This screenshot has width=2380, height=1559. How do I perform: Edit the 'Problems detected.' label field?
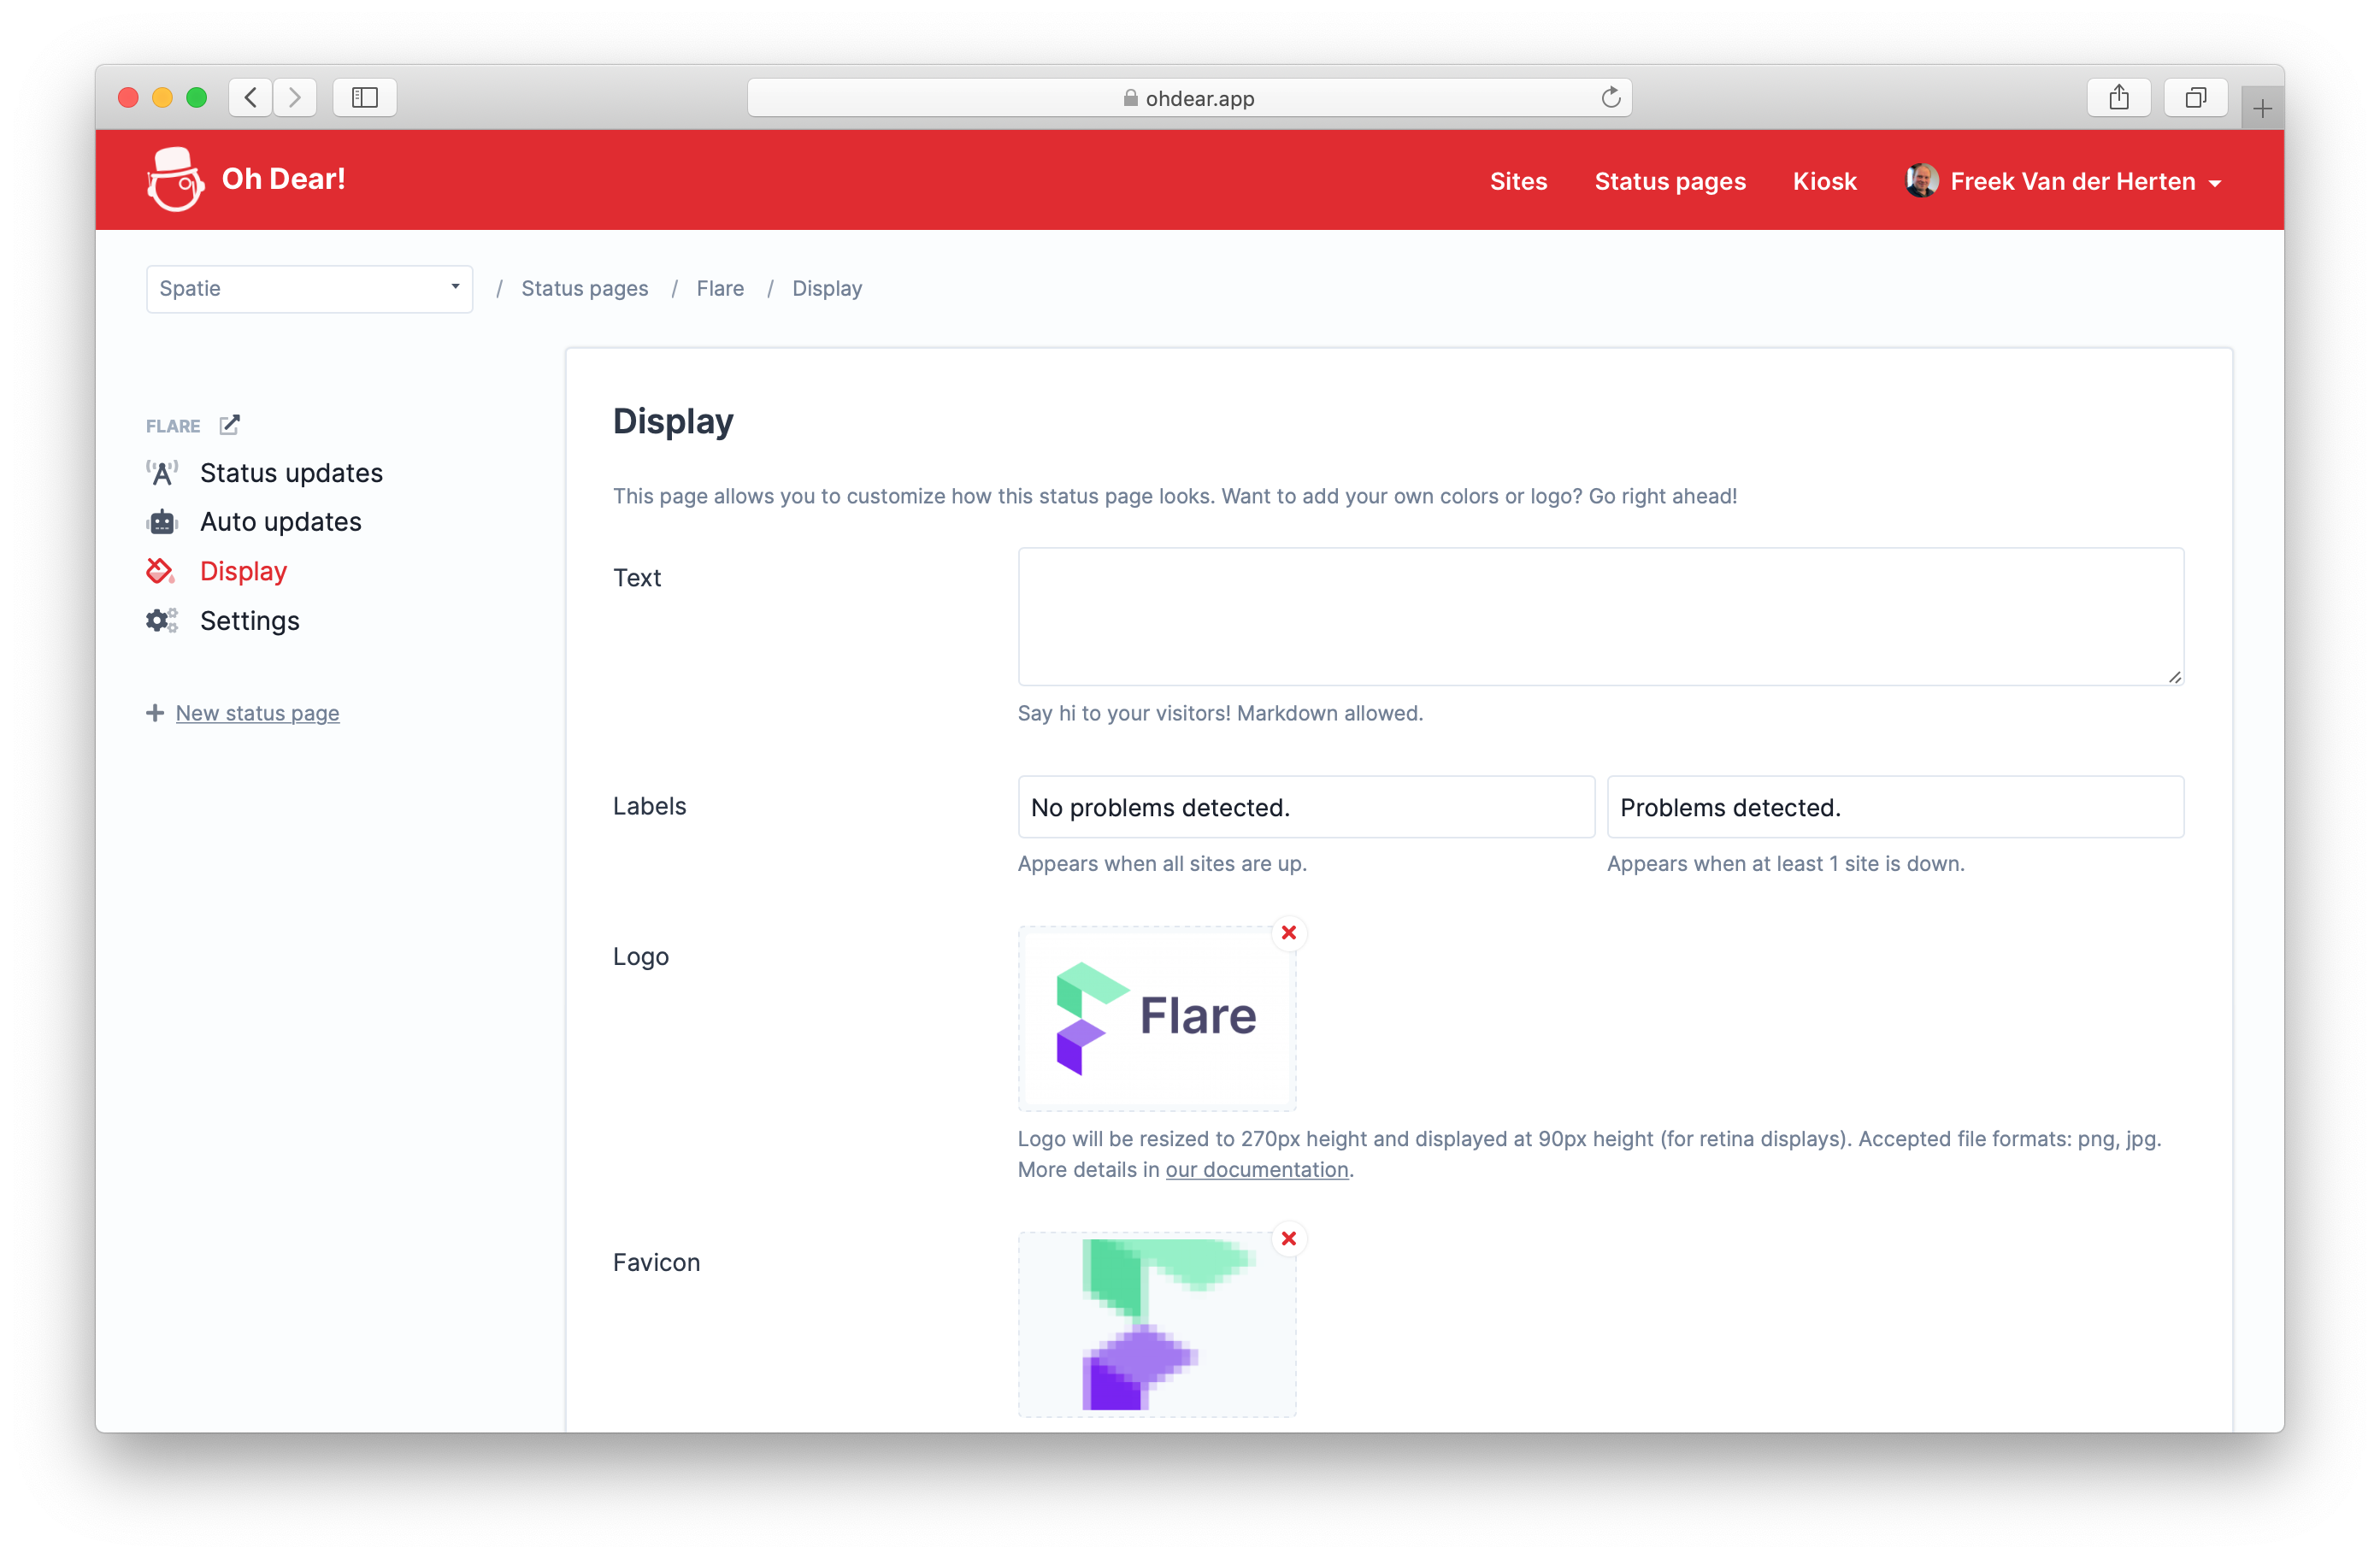[x=1895, y=807]
